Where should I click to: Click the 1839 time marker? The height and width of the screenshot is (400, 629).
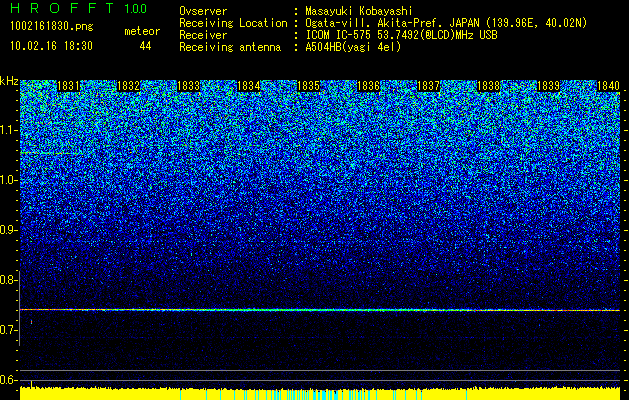[548, 86]
